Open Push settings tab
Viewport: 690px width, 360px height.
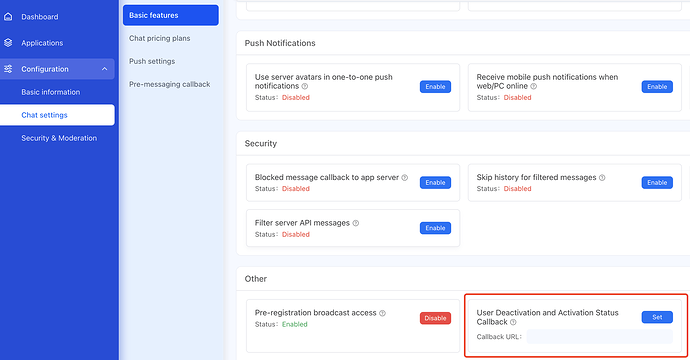152,61
